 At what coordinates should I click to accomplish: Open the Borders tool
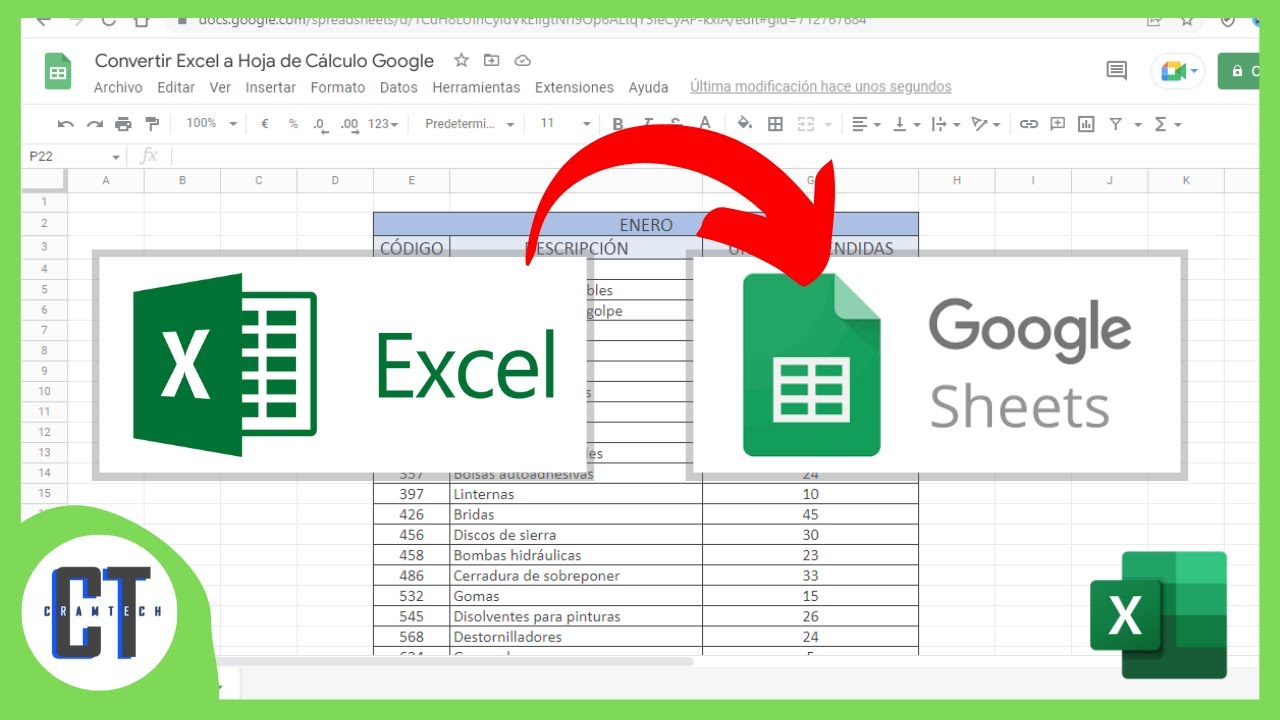coord(775,124)
